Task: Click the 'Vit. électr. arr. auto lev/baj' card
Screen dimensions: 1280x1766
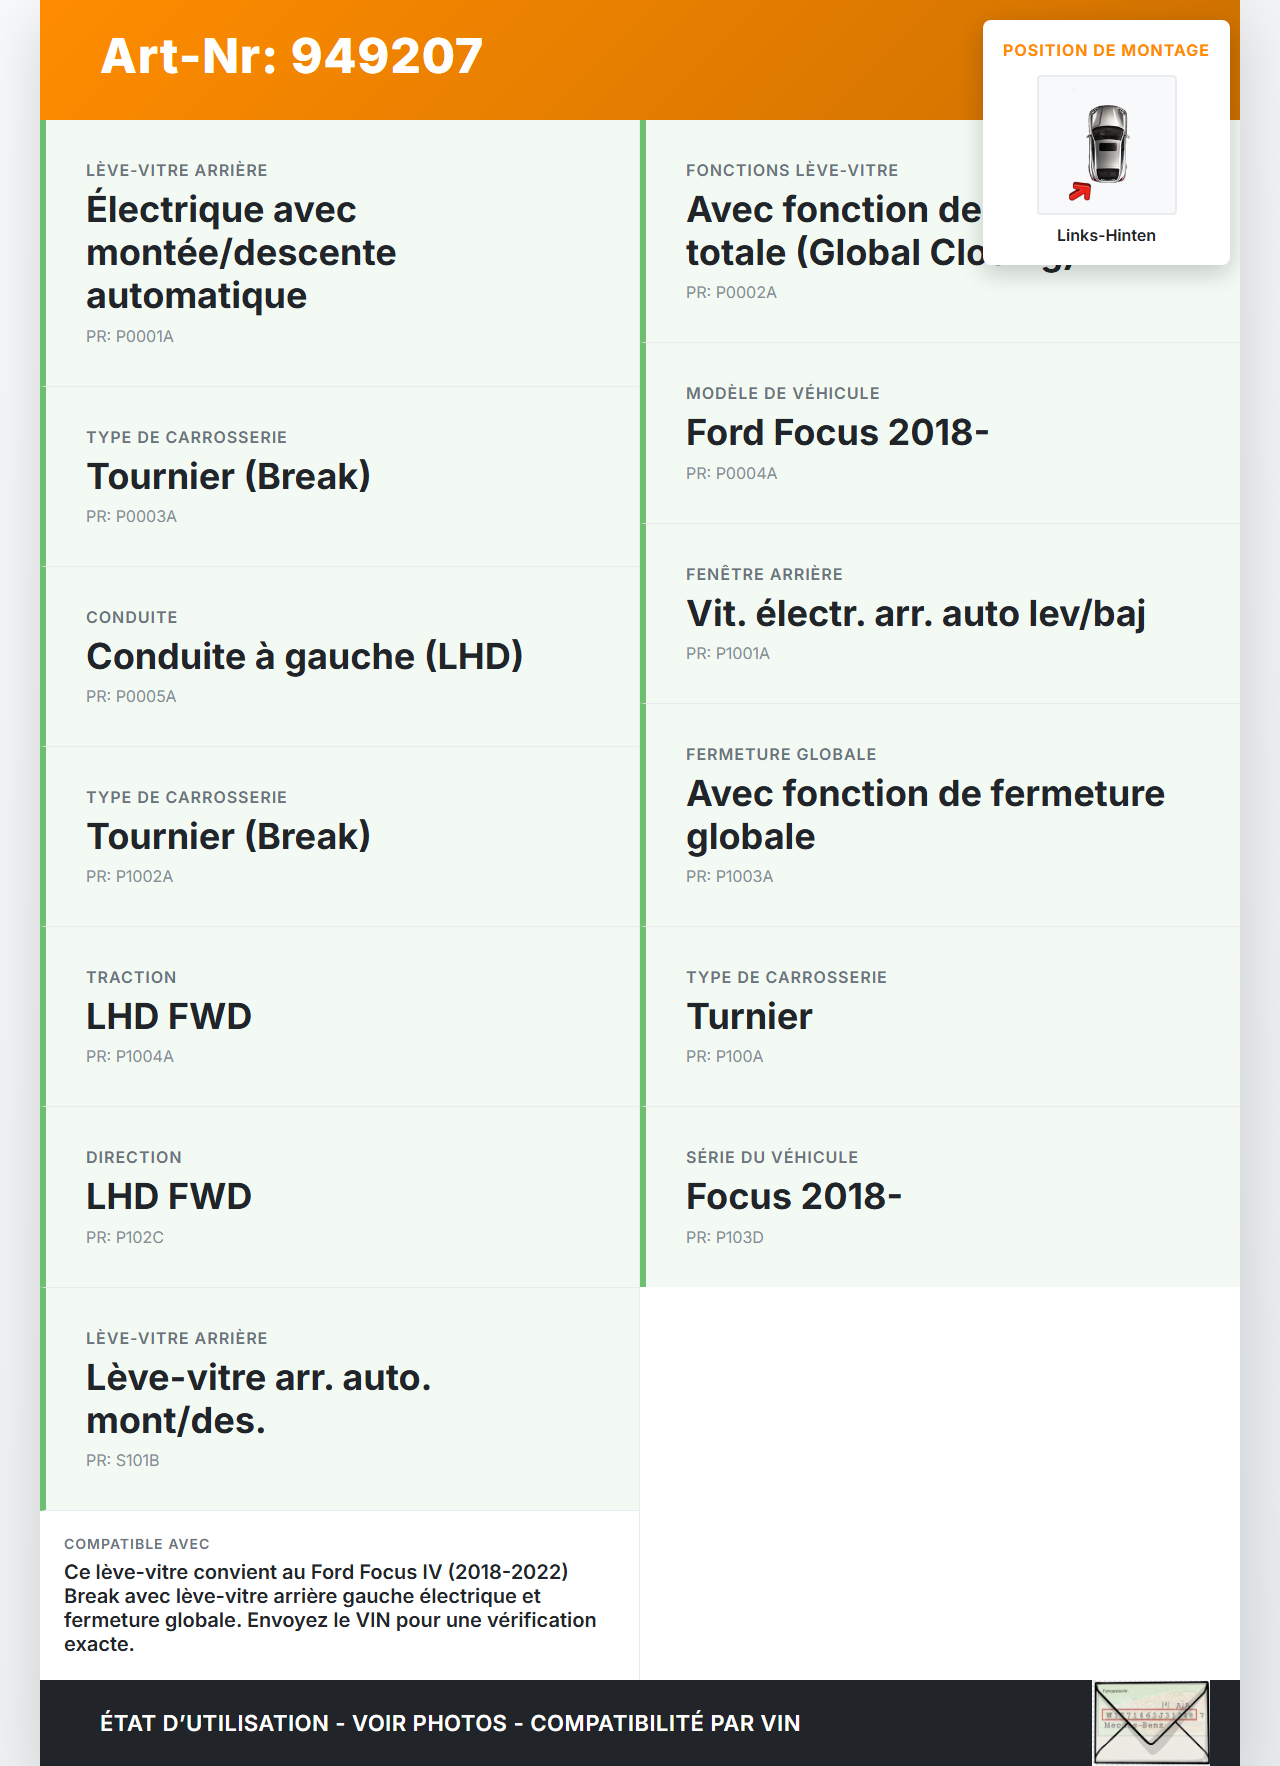Action: click(x=940, y=614)
